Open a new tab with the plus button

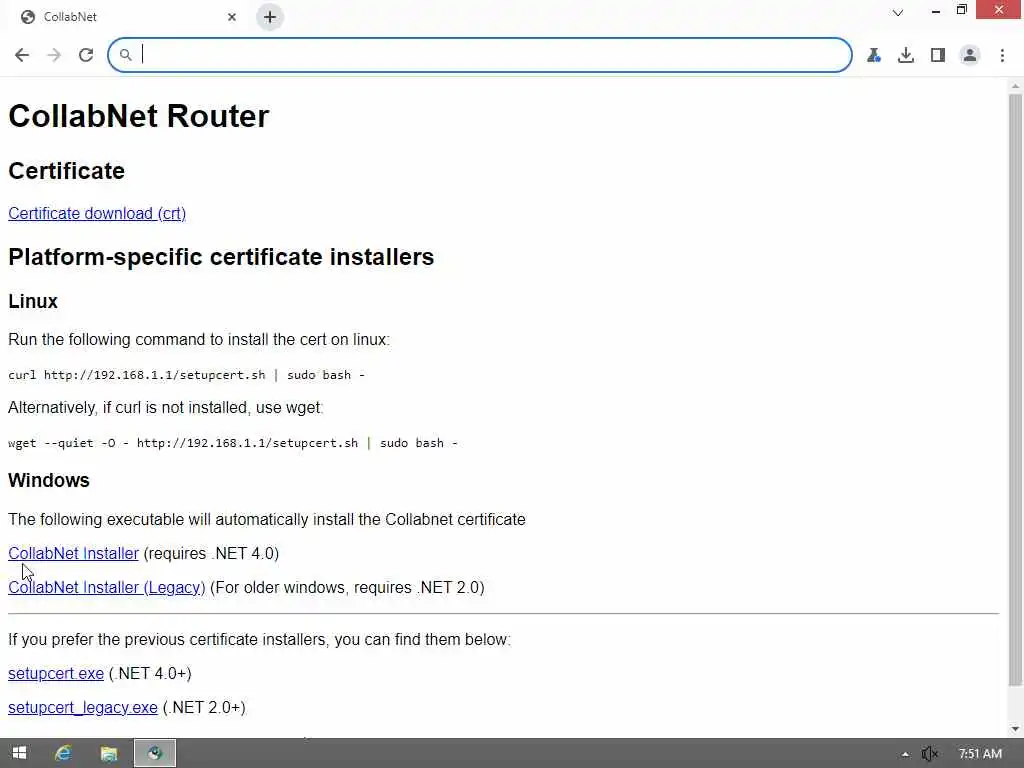pyautogui.click(x=270, y=17)
